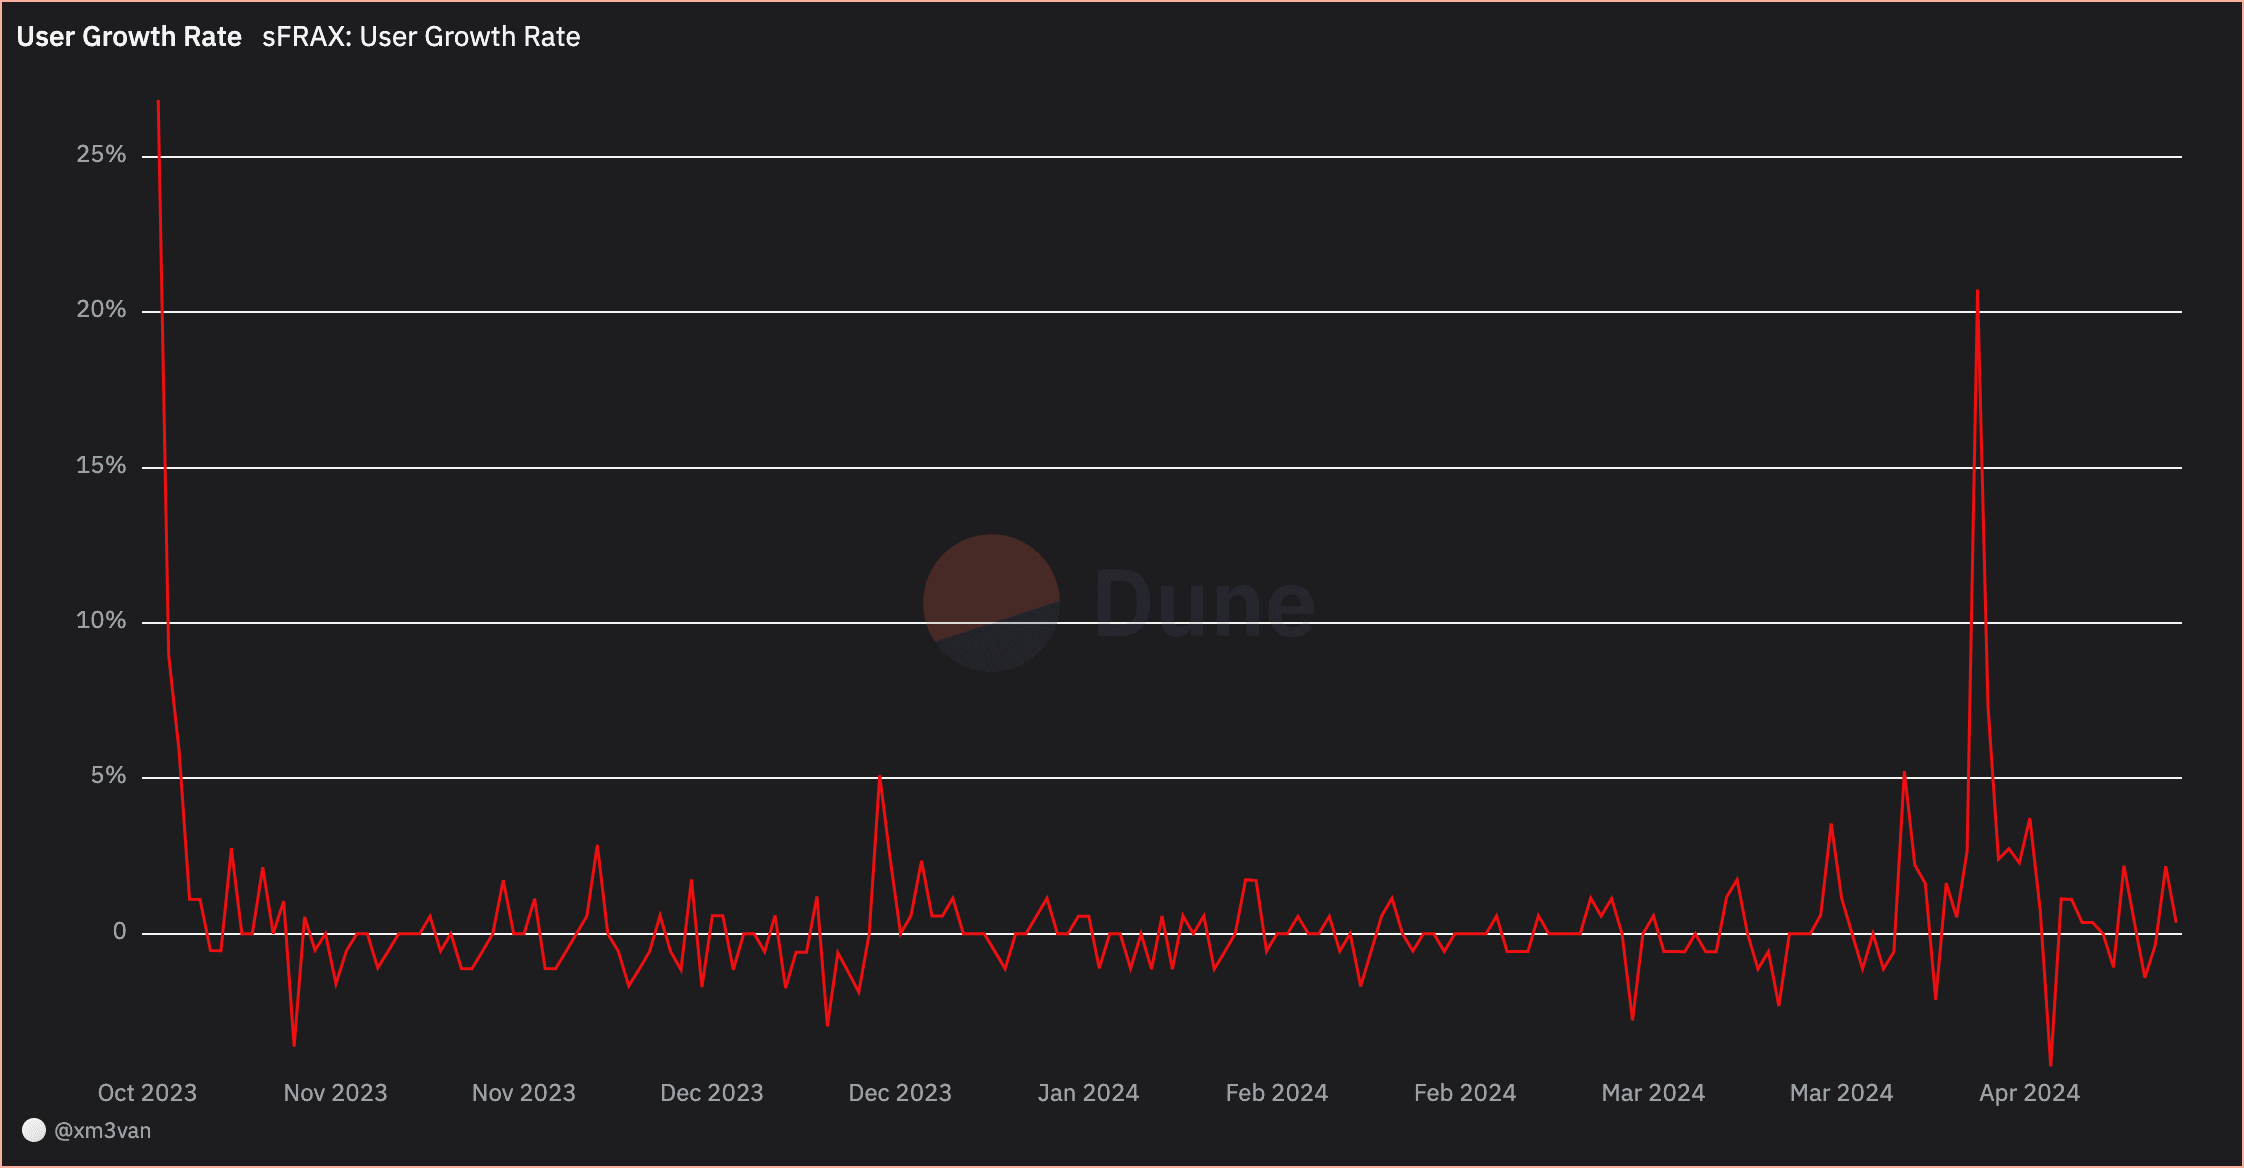
Task: Click the sFRAX: User Growth Rate subtitle
Action: click(421, 37)
